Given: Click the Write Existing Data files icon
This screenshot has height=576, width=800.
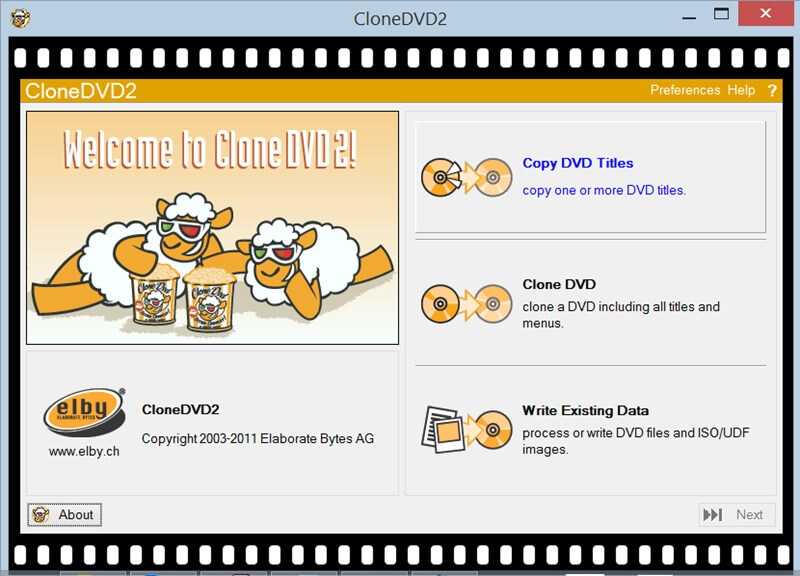Looking at the screenshot, I should coord(466,429).
